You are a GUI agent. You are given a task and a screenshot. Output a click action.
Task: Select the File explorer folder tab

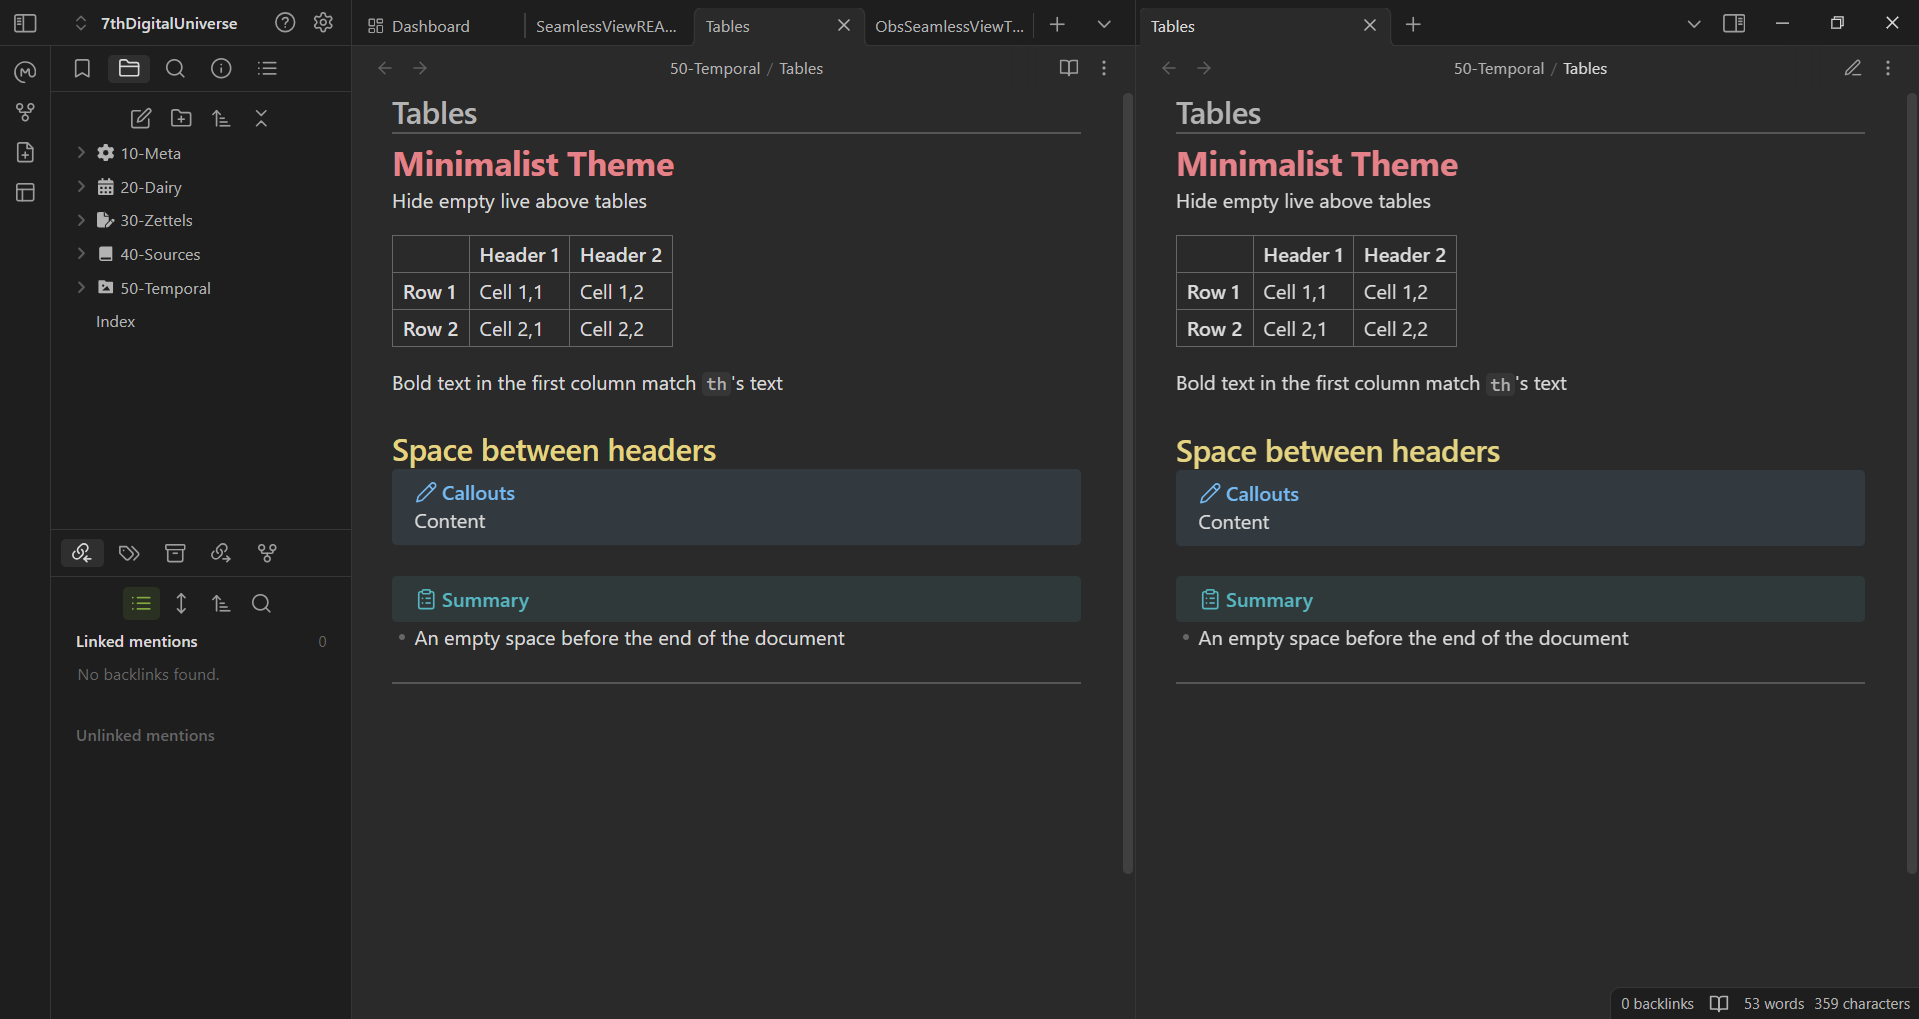click(129, 68)
